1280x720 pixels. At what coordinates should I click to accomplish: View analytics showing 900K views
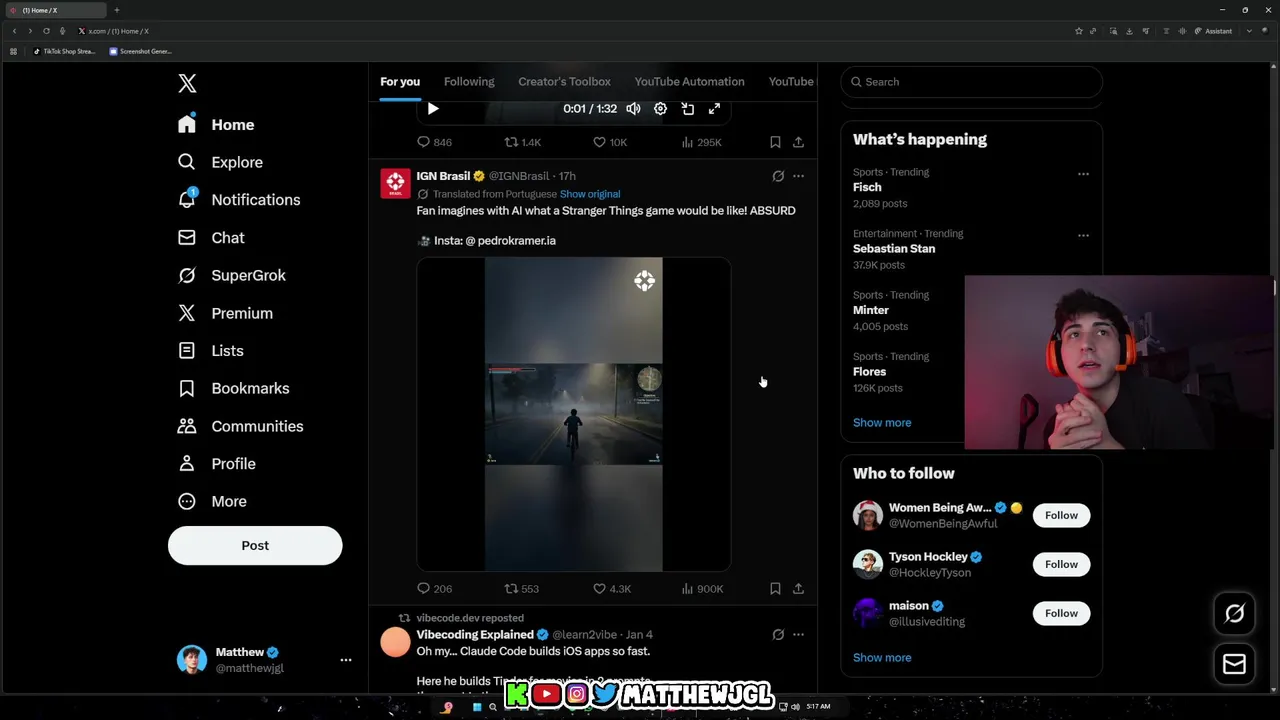[702, 589]
